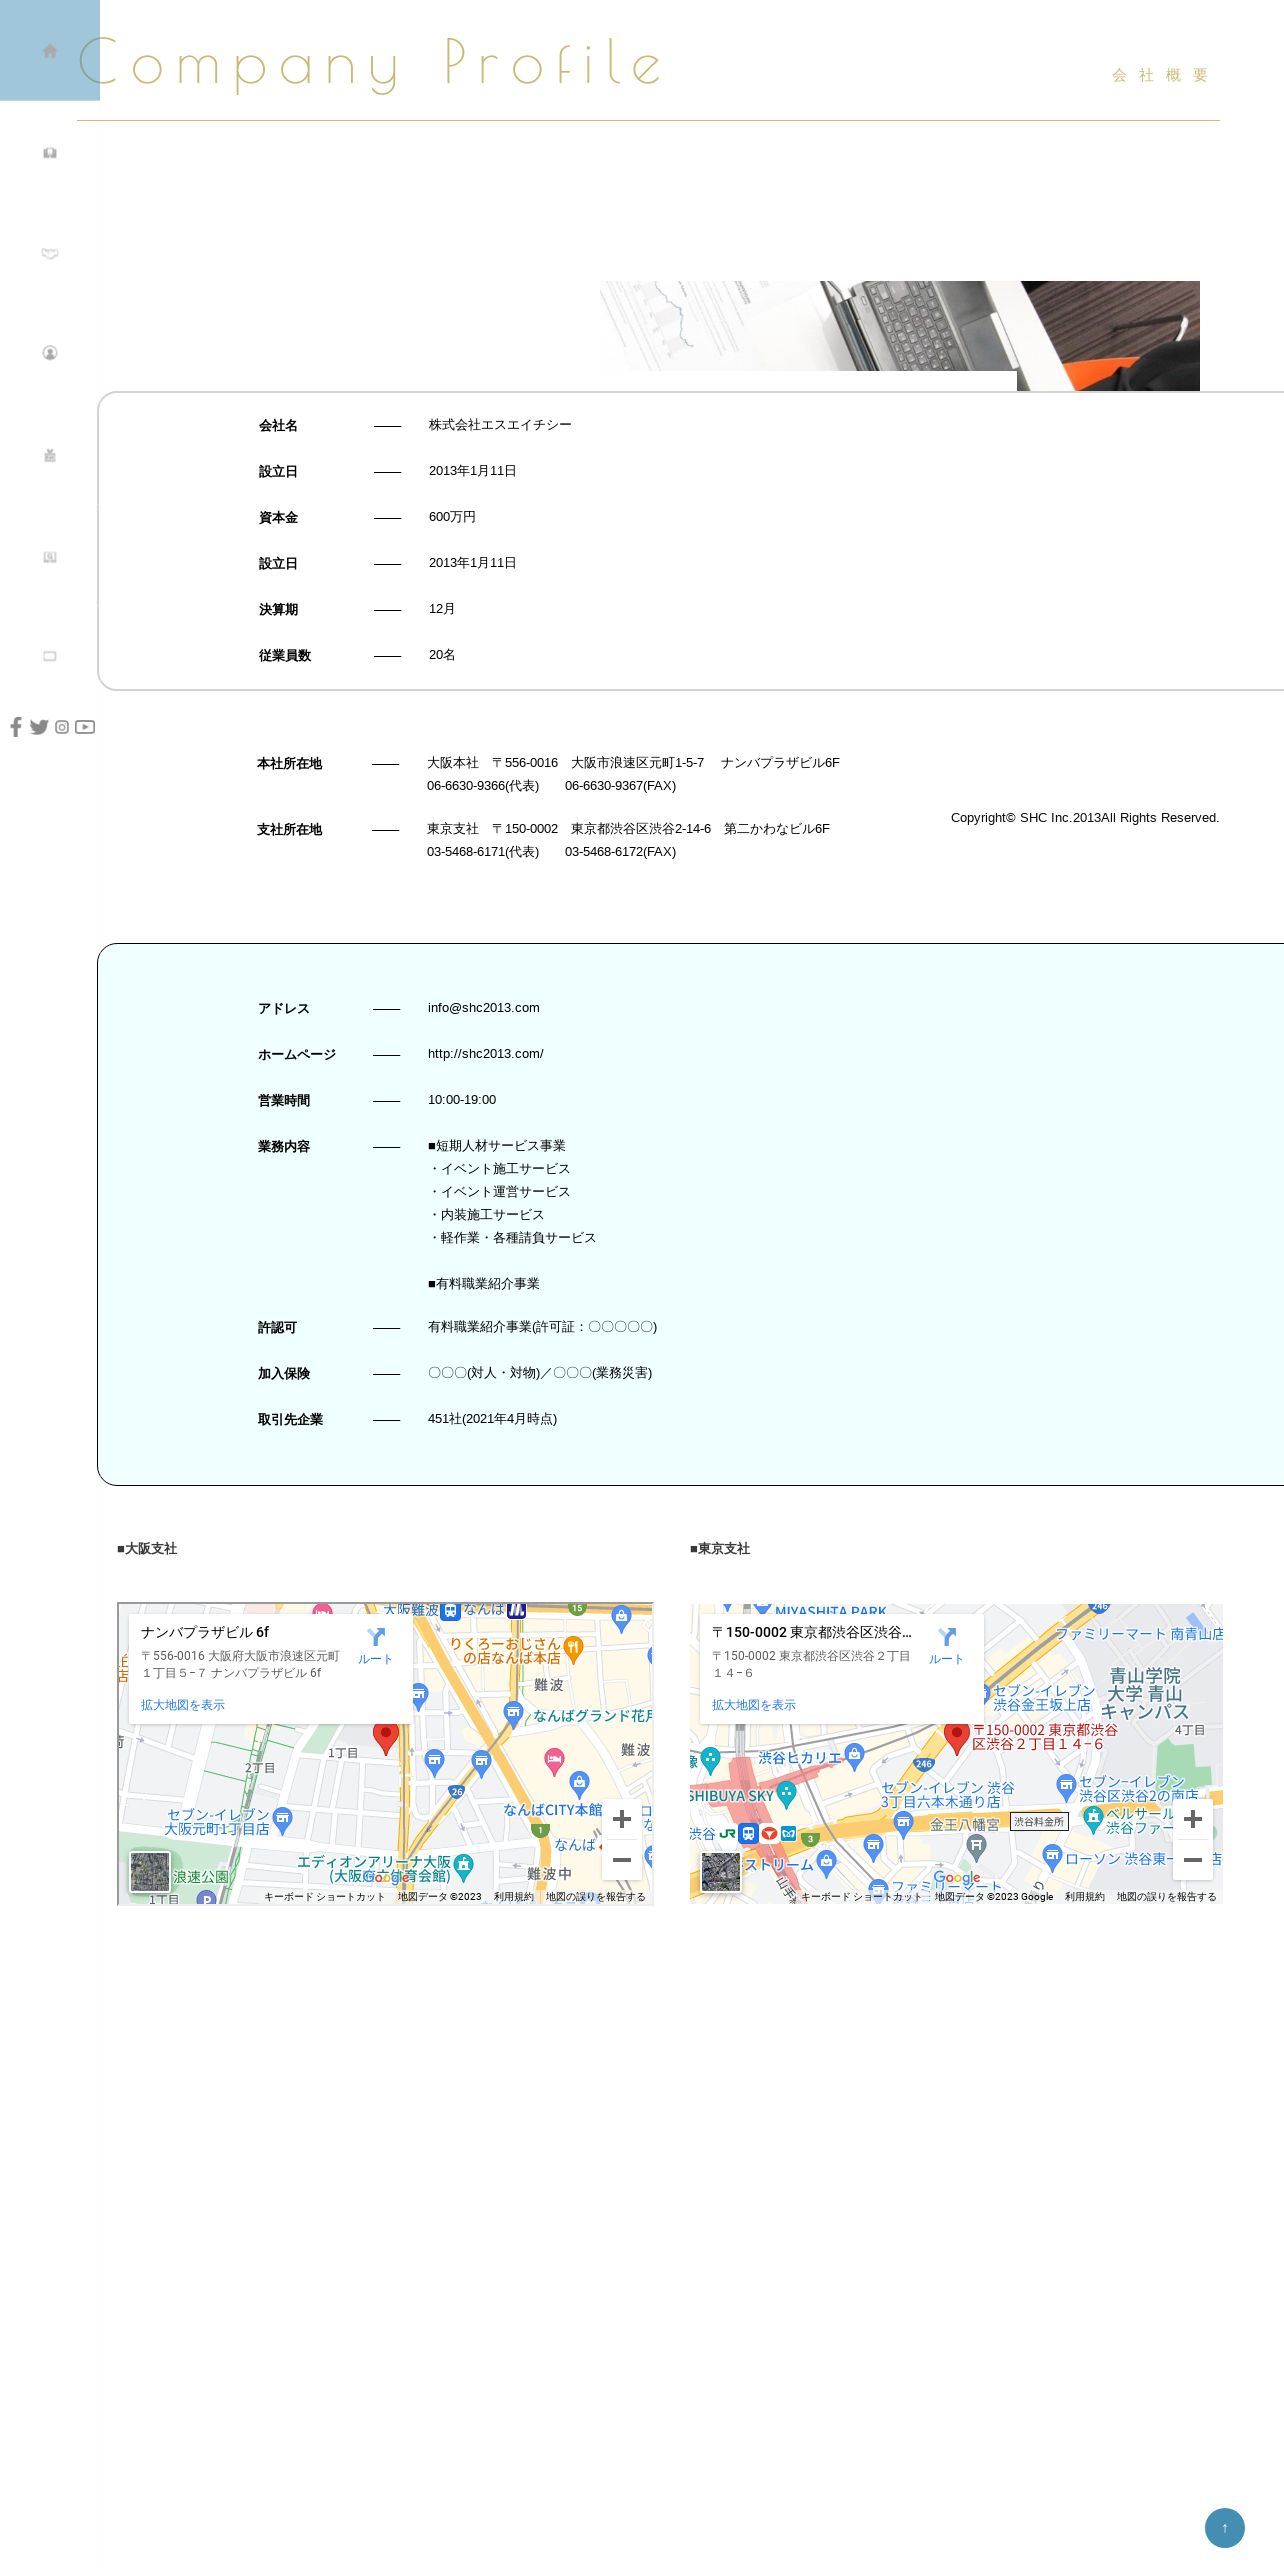Click エディオンアリーナ大阪 marker on Osaka map
This screenshot has width=1284, height=2568.
tap(463, 1866)
